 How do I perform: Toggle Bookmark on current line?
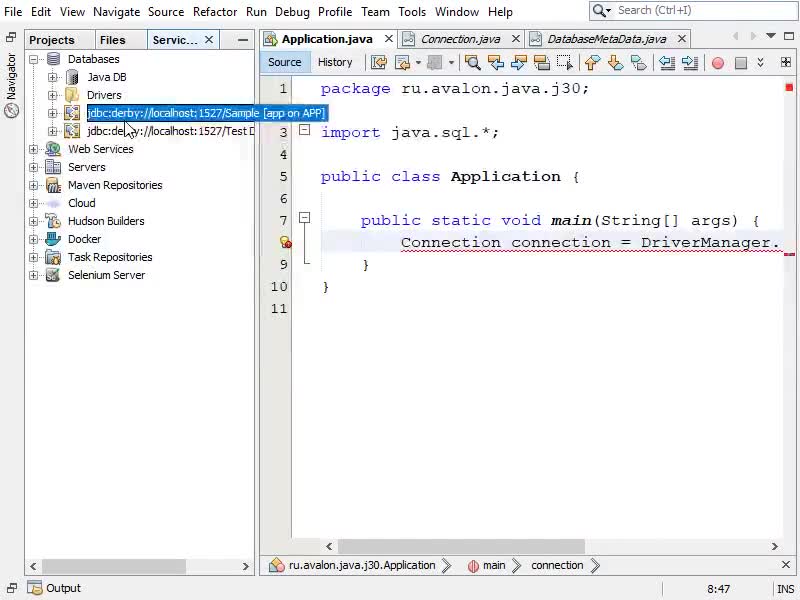point(638,62)
